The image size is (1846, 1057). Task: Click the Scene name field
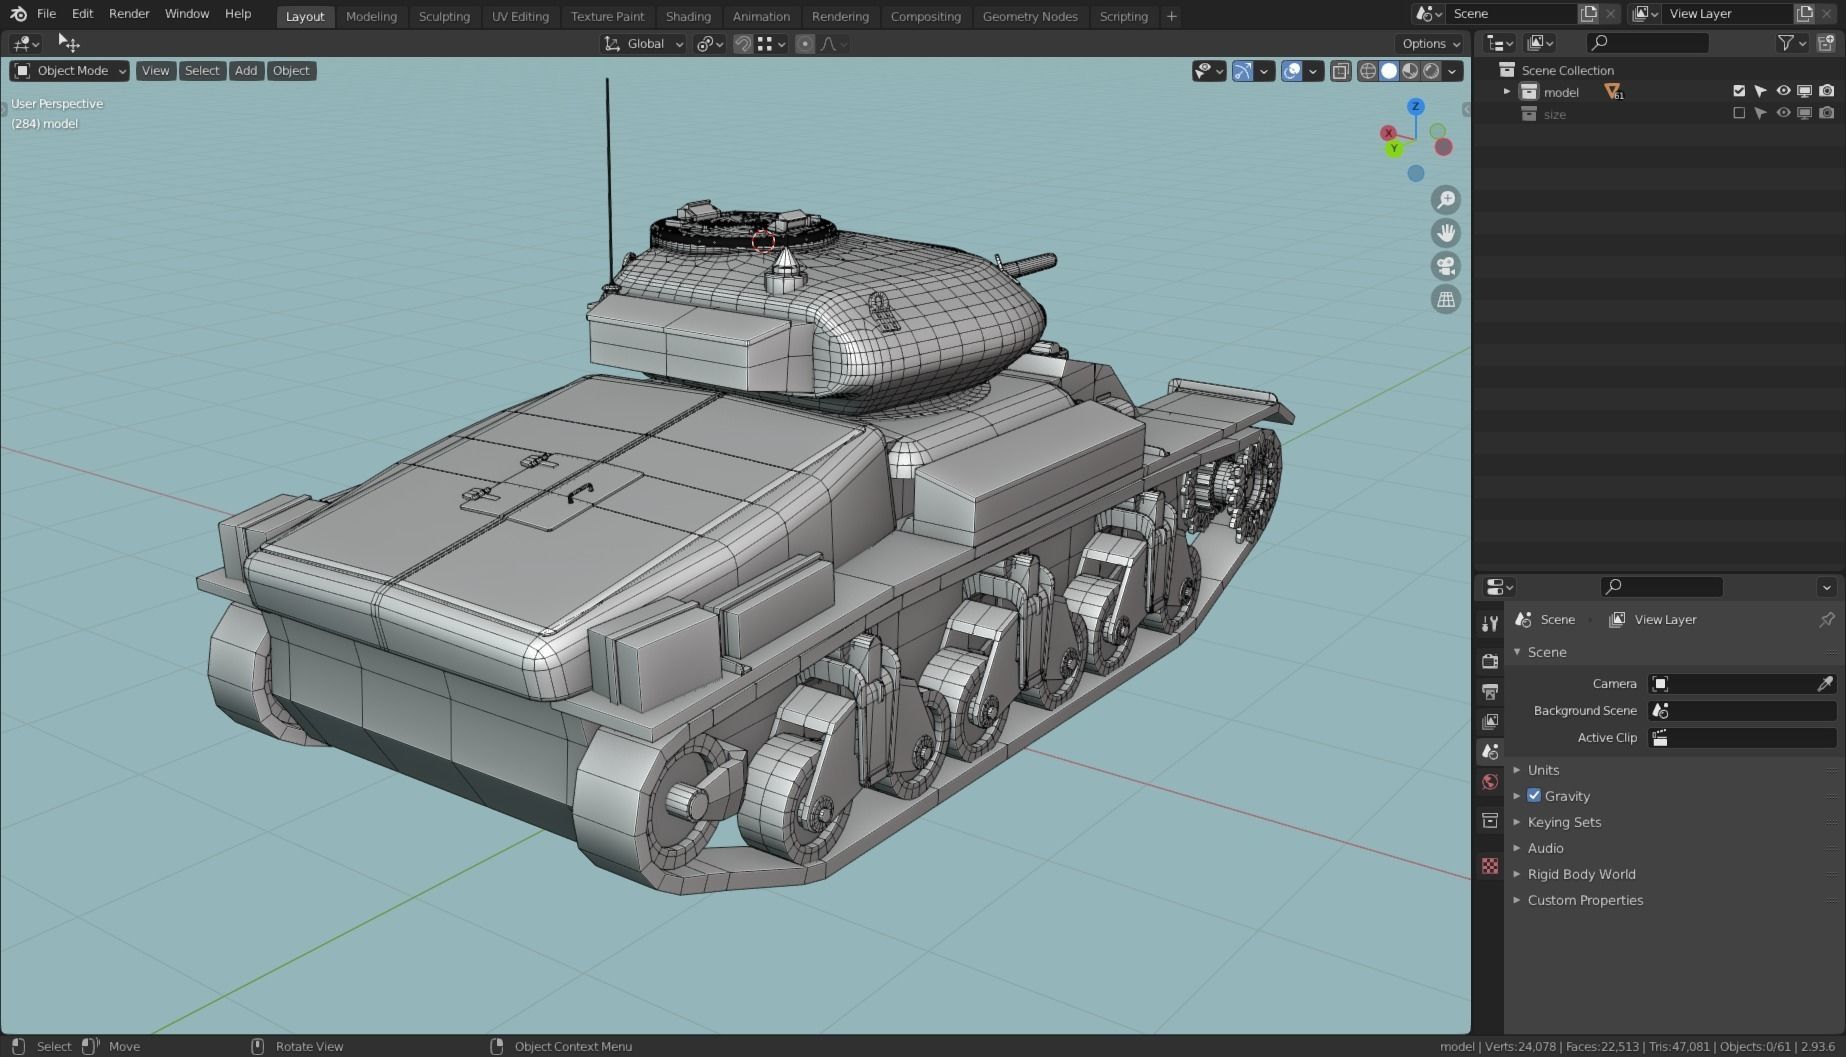click(1510, 14)
